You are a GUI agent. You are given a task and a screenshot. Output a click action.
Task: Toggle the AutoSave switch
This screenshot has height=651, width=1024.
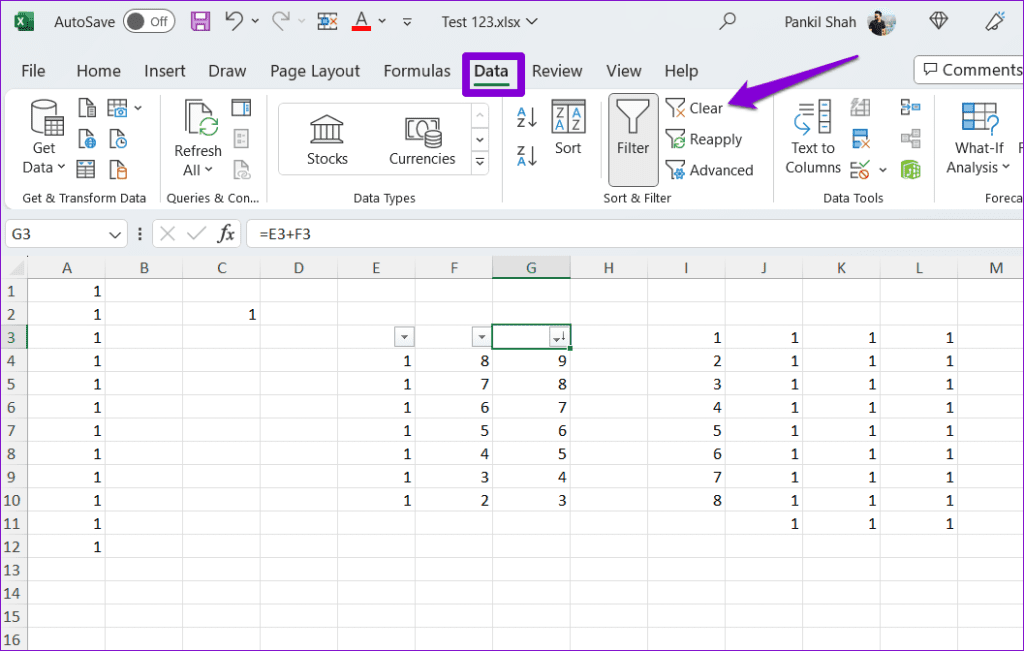tap(148, 21)
